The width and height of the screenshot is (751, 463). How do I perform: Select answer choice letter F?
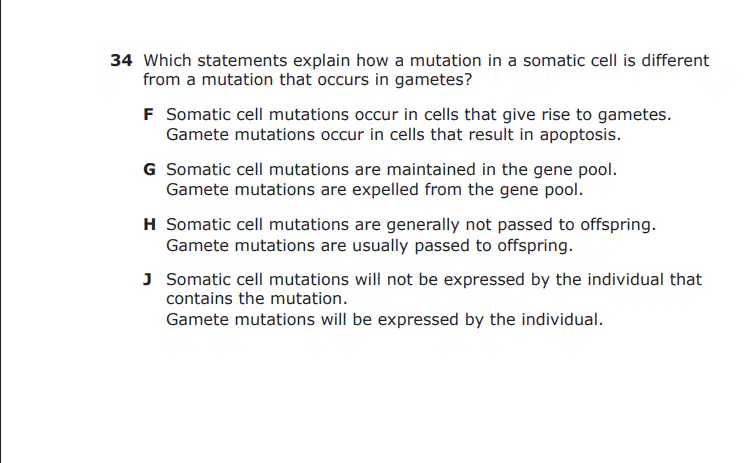pyautogui.click(x=148, y=114)
